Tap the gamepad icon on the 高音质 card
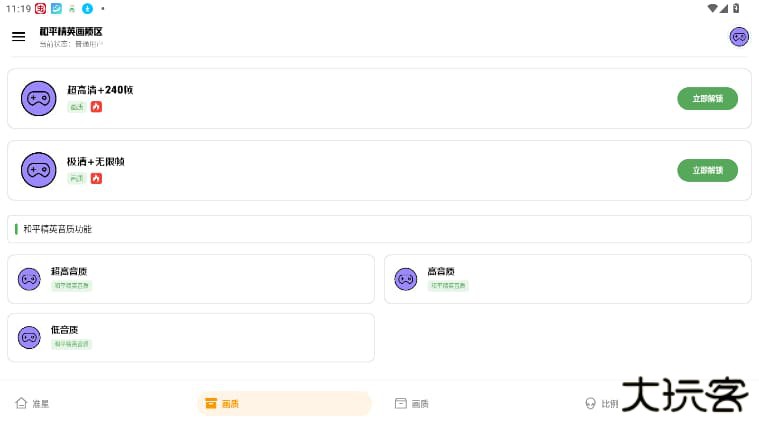The height and width of the screenshot is (427, 759). [406, 279]
